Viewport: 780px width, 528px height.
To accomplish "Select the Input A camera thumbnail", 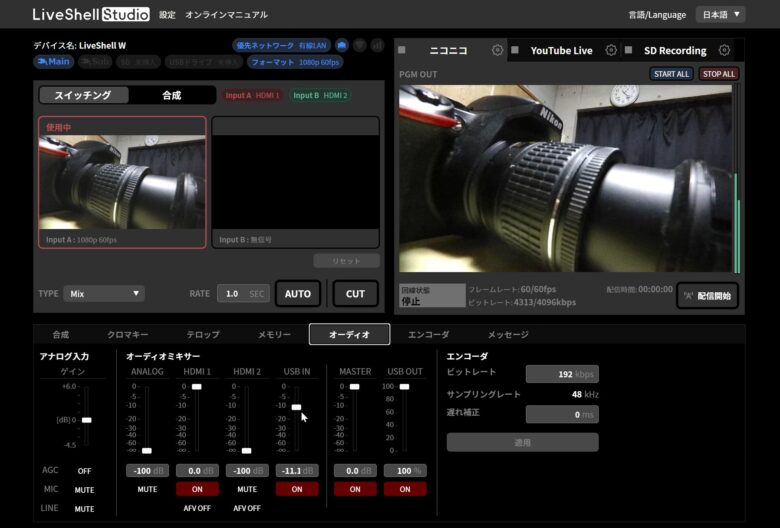I will tap(122, 182).
